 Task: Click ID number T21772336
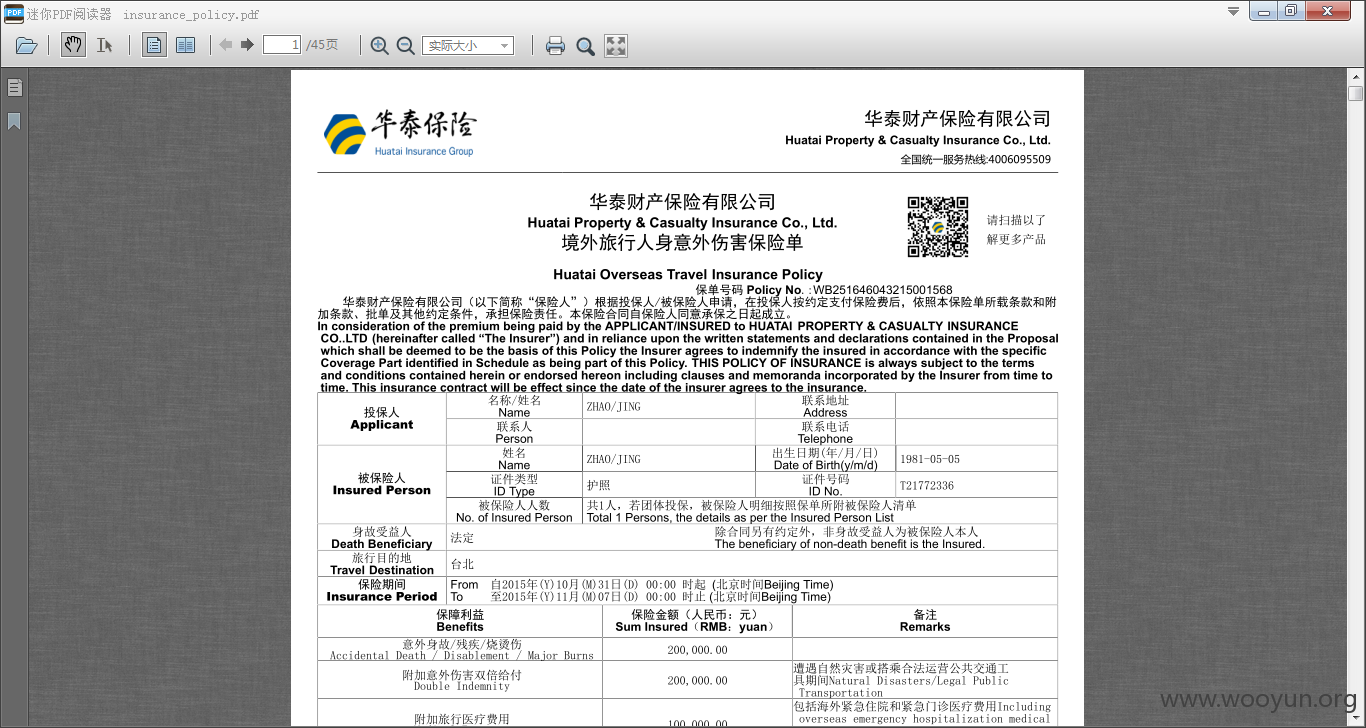click(x=926, y=486)
